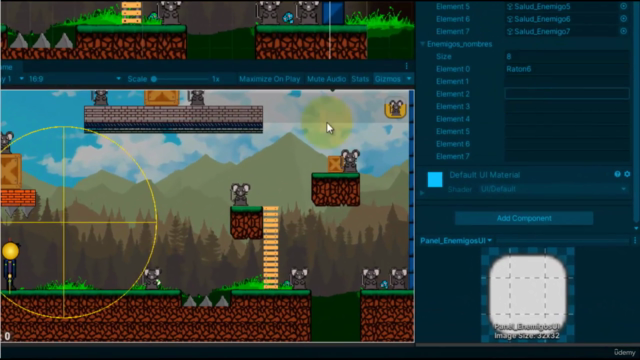Open the 16:9 aspect ratio dropdown
The width and height of the screenshot is (640, 360).
pyautogui.click(x=75, y=79)
